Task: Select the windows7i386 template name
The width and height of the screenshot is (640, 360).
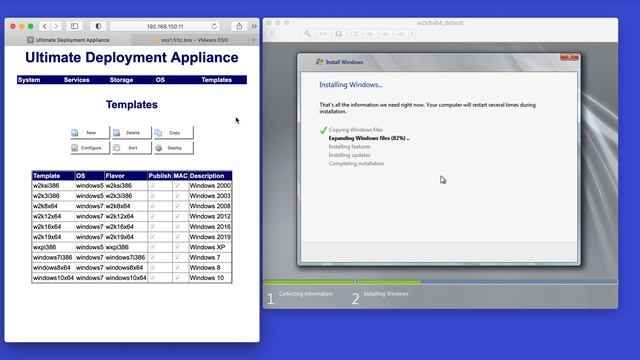Action: pos(52,258)
